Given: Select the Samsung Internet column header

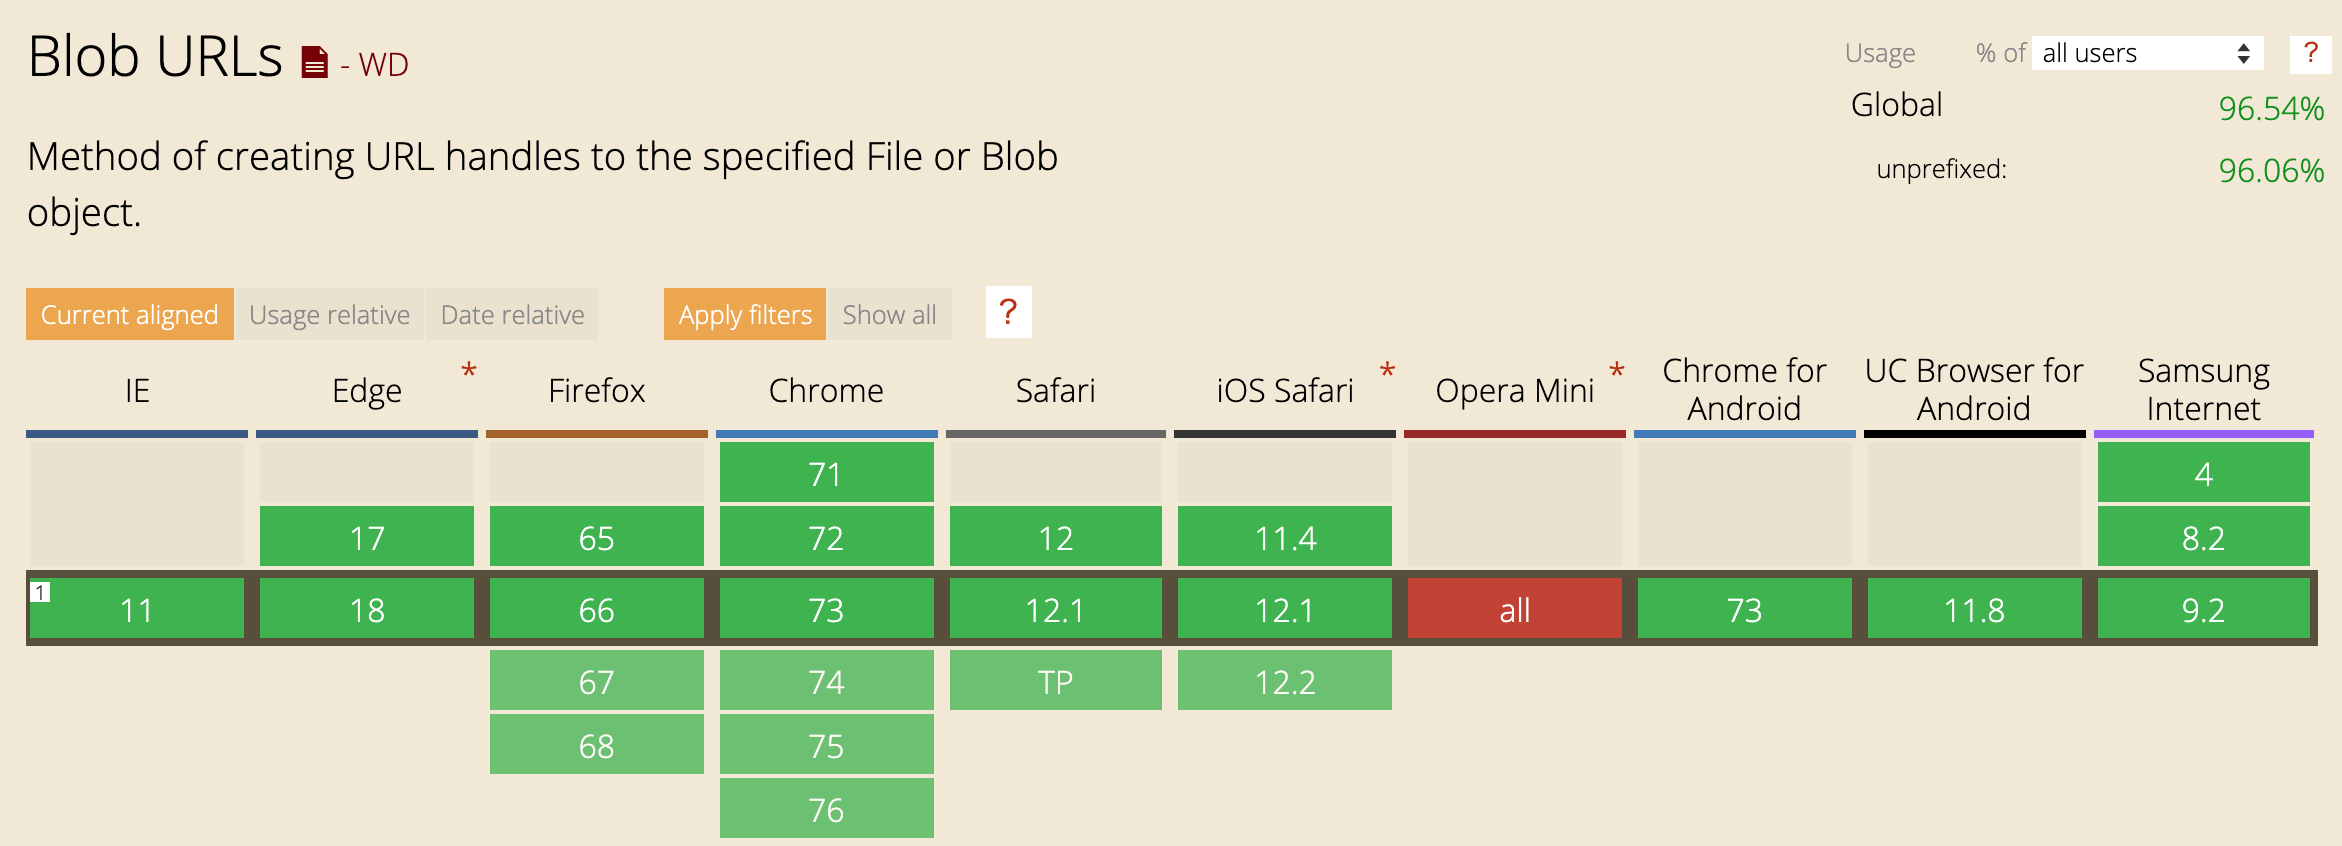Looking at the screenshot, I should [x=2204, y=390].
